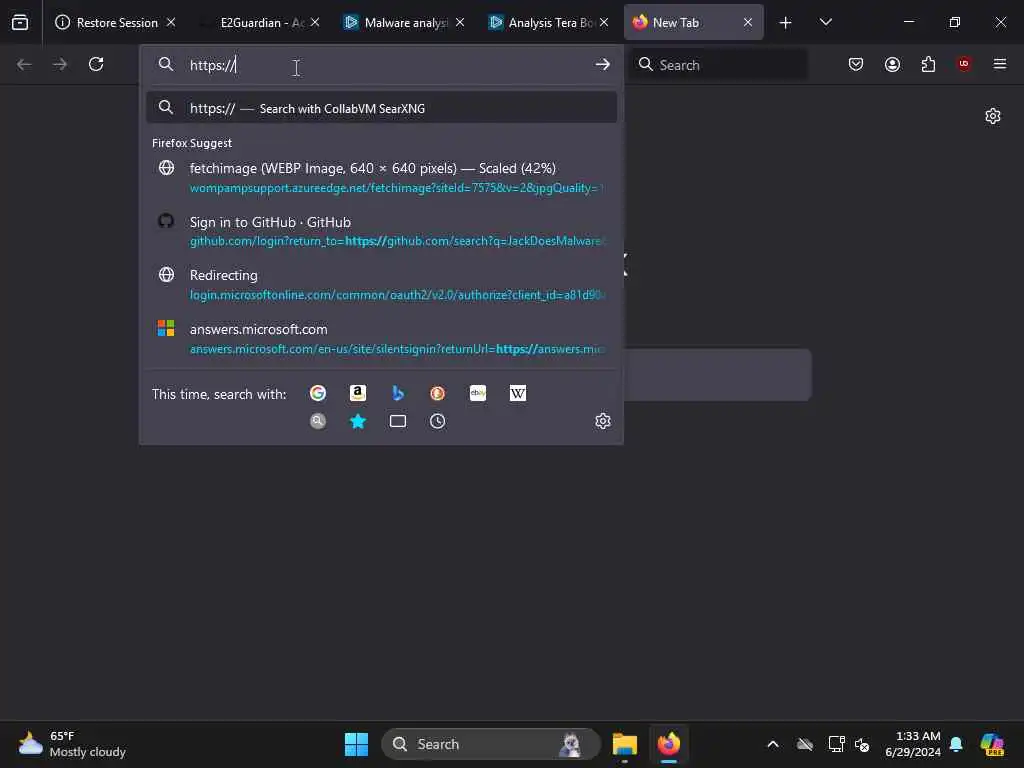This screenshot has width=1024, height=768.
Task: Open the OneDrive cloud tray icon
Action: pos(805,744)
